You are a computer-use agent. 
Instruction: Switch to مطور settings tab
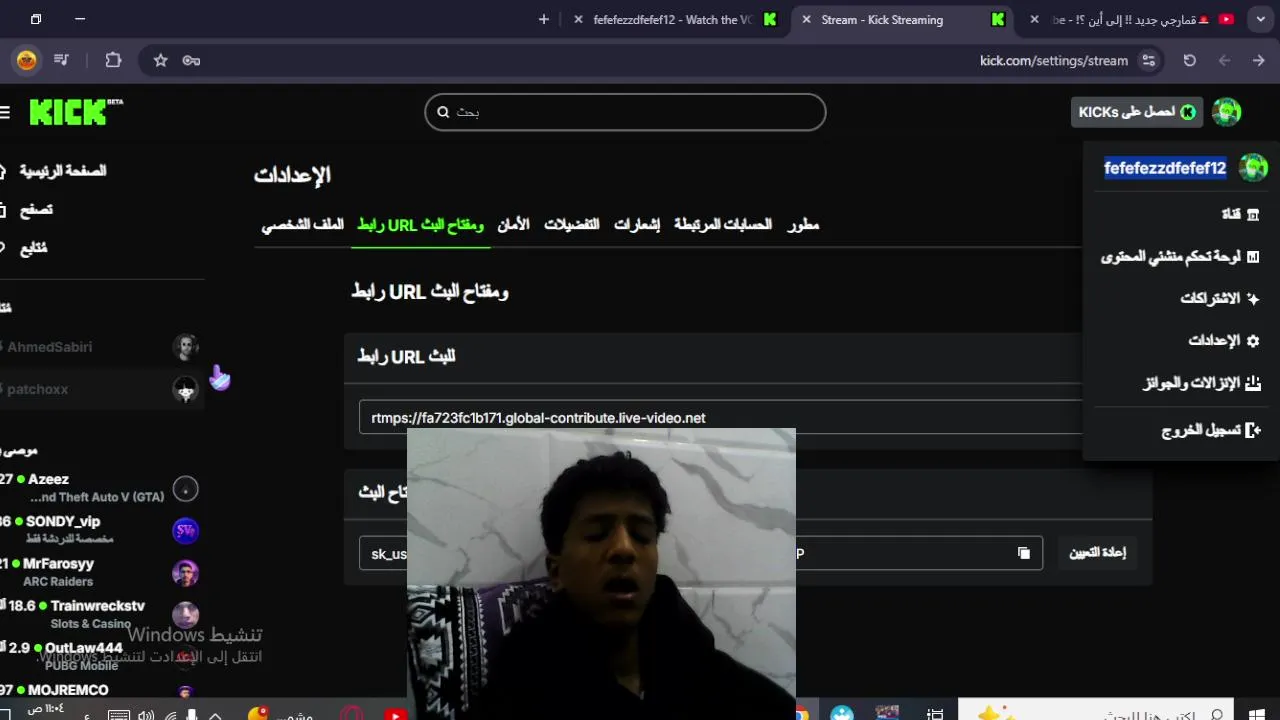[803, 225]
